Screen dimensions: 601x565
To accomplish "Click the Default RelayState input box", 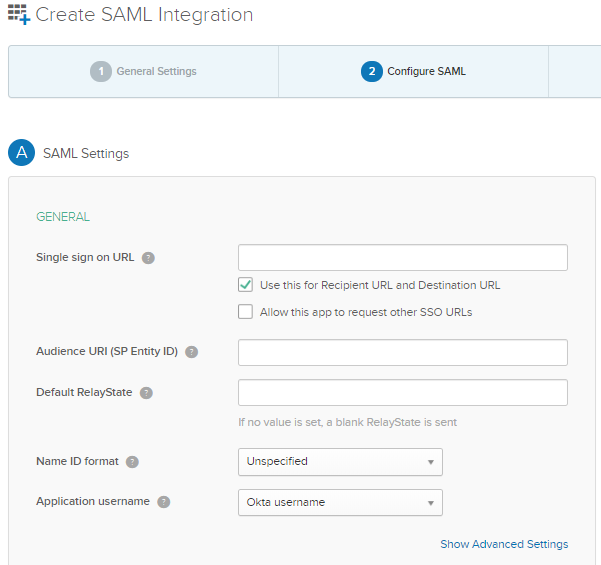I will point(402,392).
